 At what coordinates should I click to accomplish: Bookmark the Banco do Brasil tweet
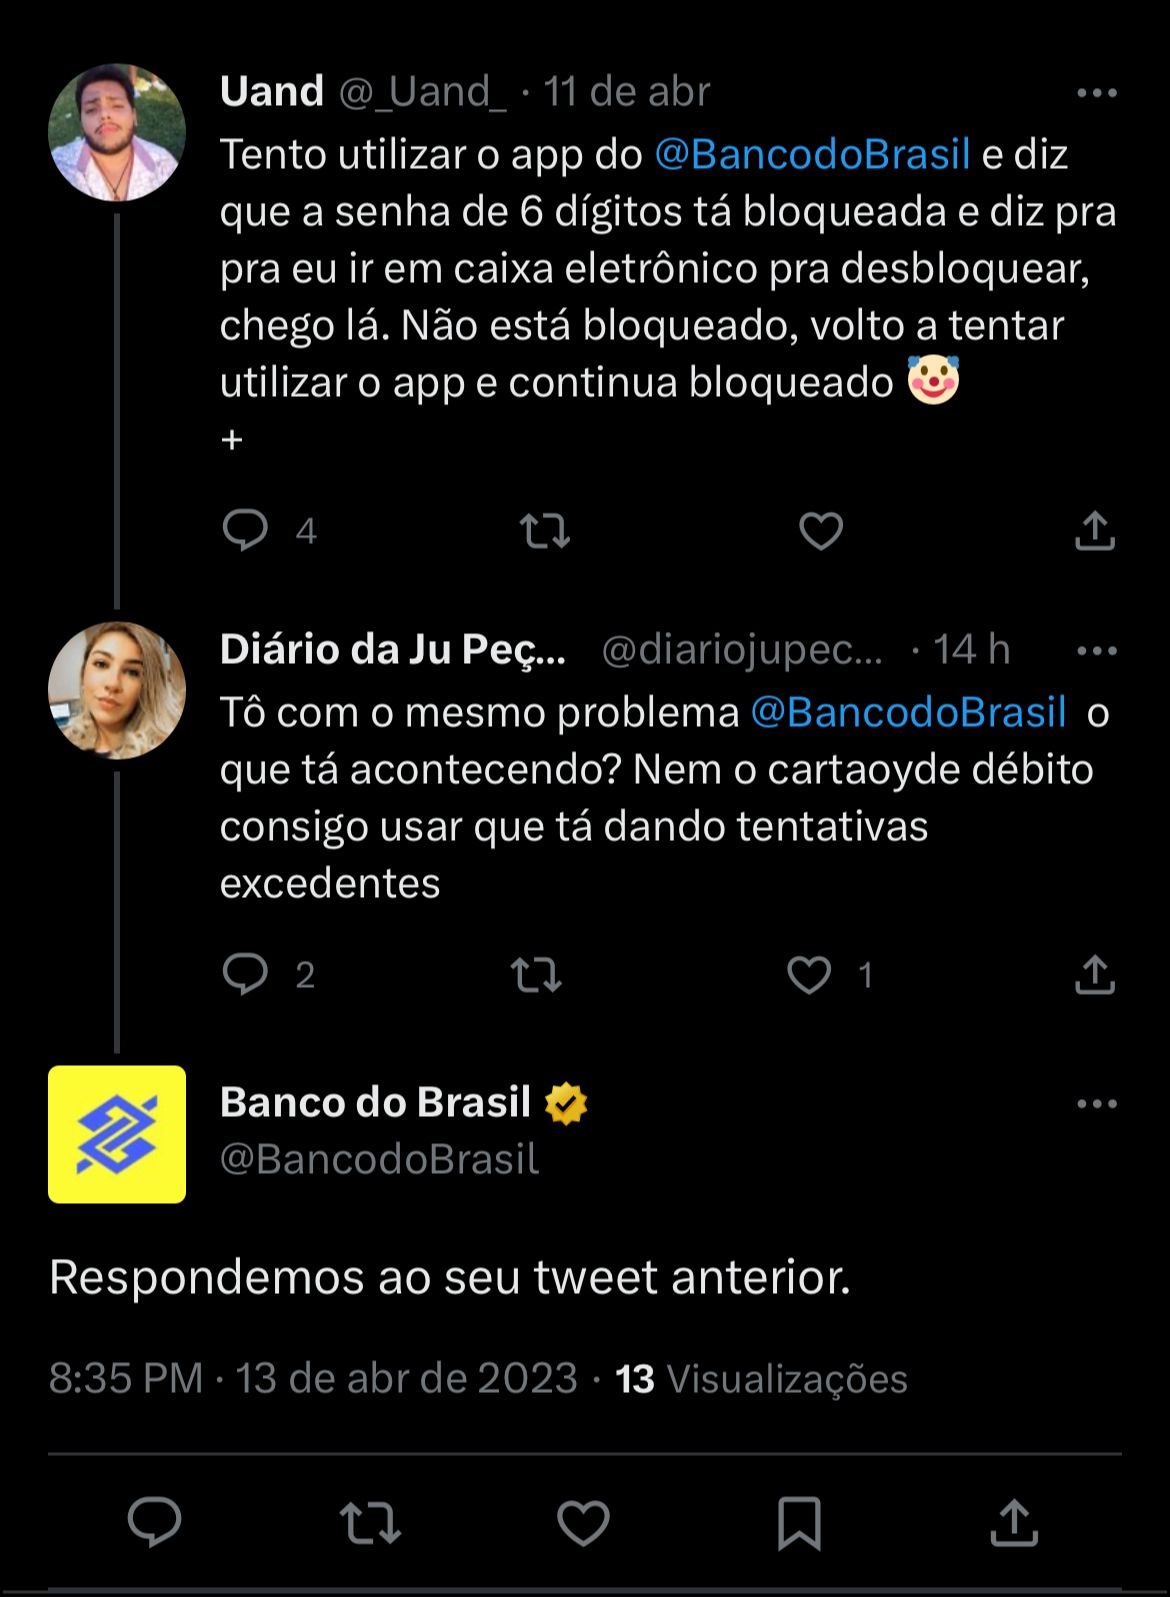click(799, 1523)
